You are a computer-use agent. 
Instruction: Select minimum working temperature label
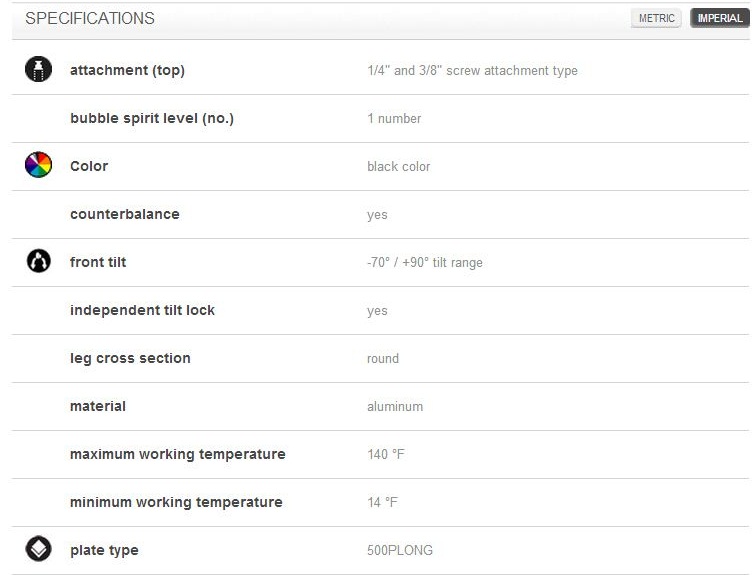pyautogui.click(x=176, y=502)
